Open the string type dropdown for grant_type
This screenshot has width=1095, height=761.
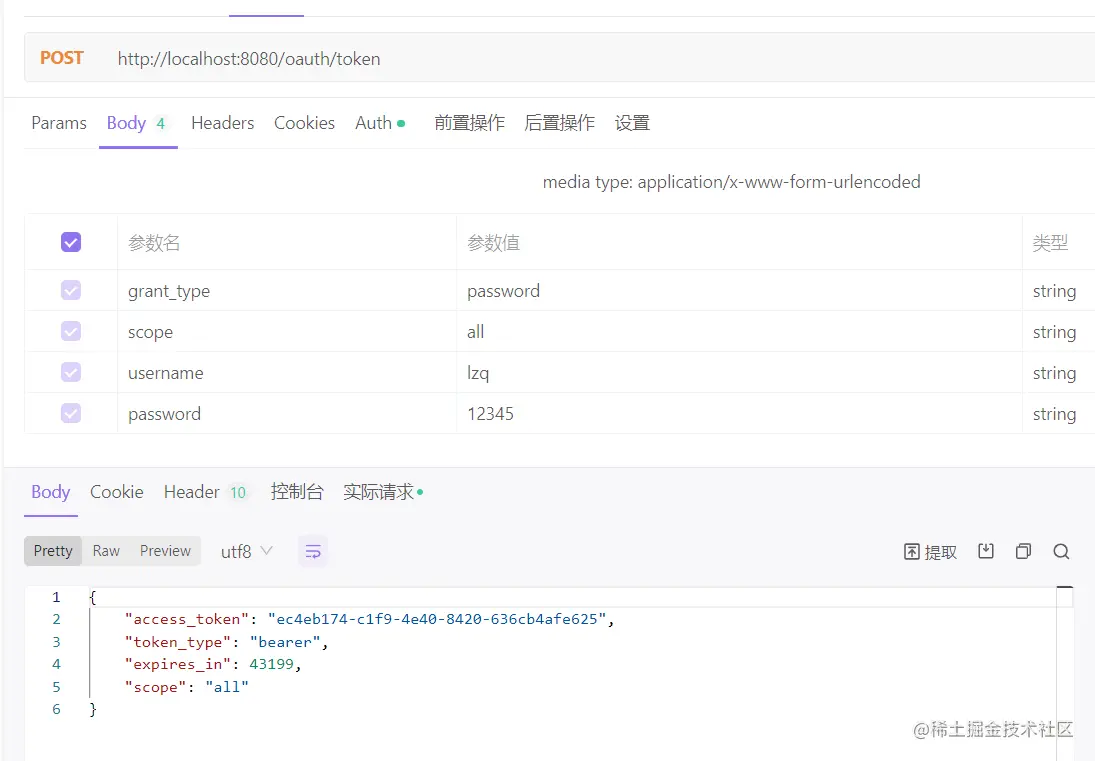click(x=1054, y=290)
